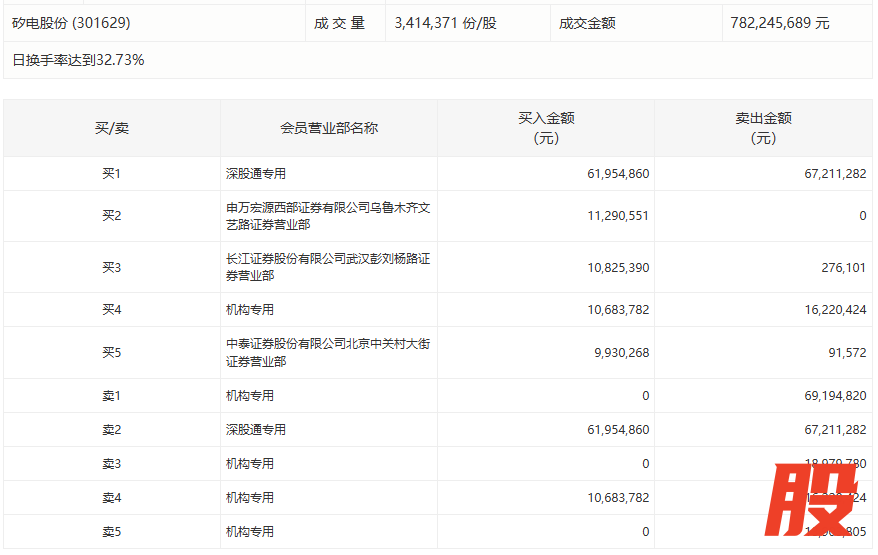Open 中泰证券北京中关村大街 branch entry
Screen dimensions: 878x555
327,352
